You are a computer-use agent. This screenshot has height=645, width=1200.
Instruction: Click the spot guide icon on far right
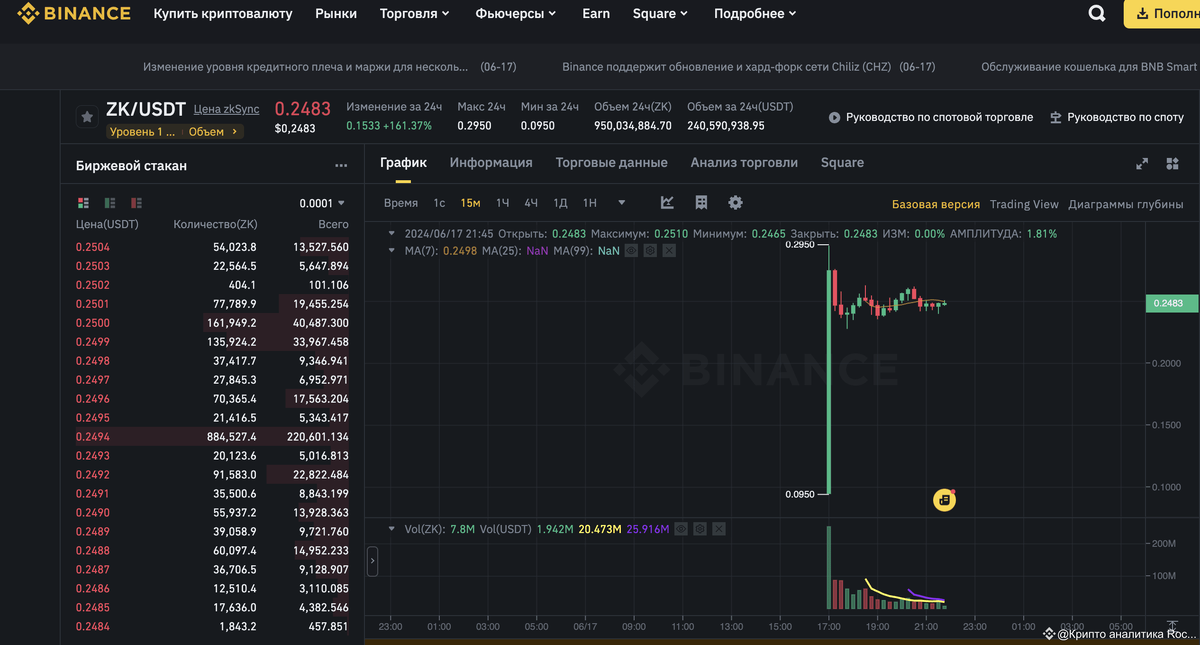pos(1056,118)
